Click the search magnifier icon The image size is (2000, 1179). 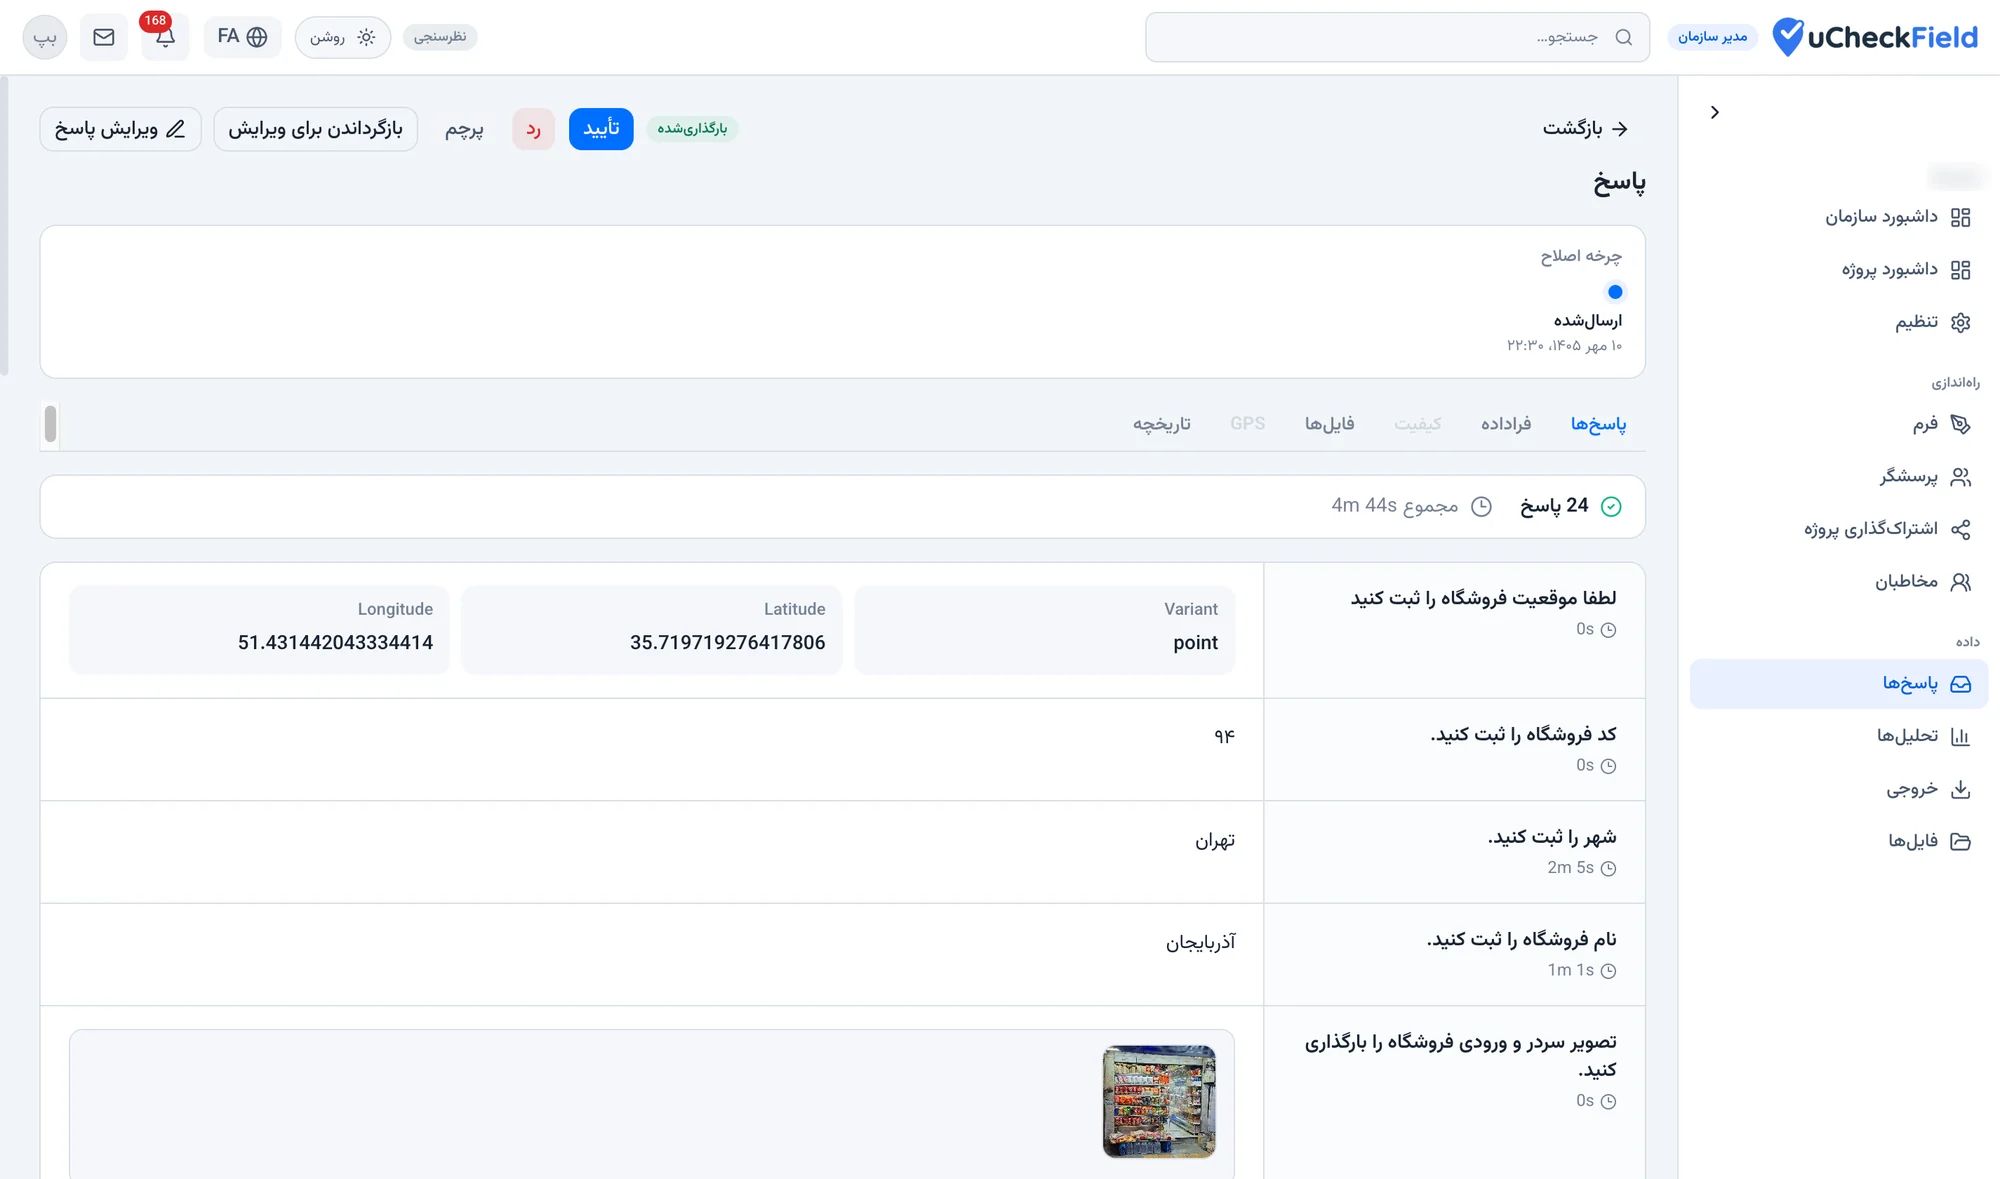click(1624, 37)
